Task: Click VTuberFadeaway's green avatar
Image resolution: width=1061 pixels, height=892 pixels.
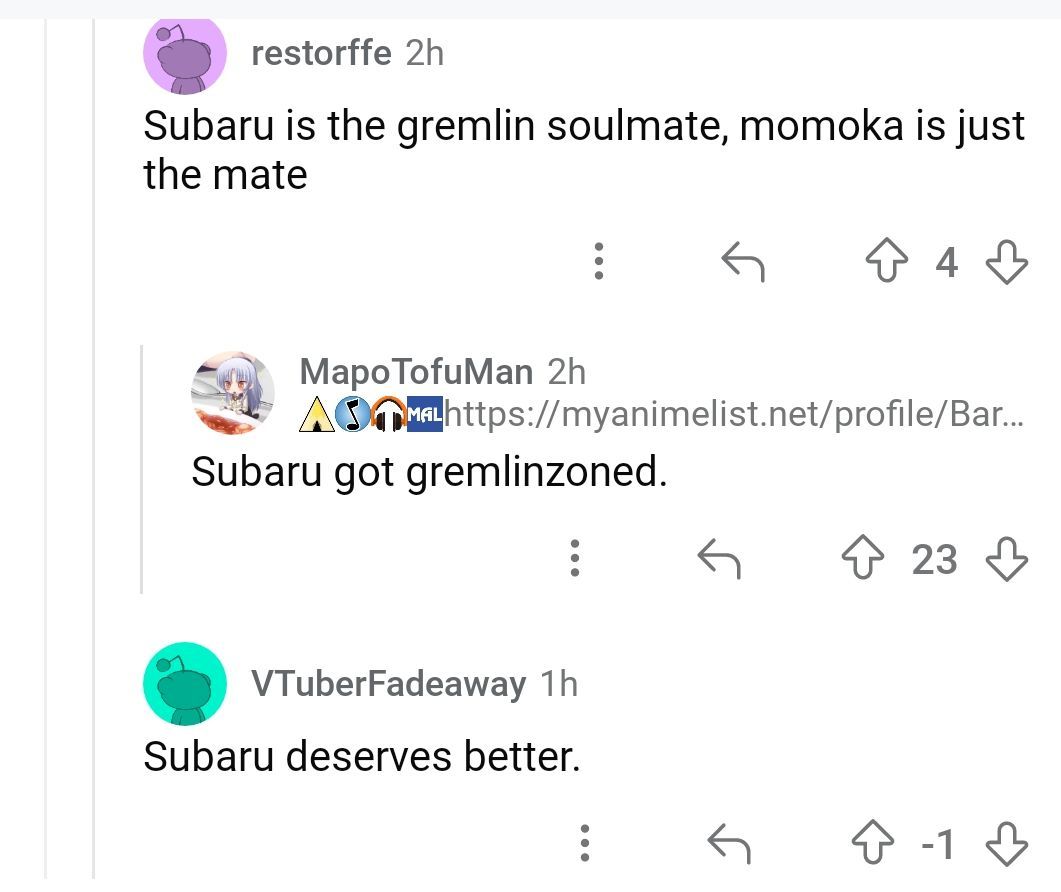Action: [x=185, y=684]
